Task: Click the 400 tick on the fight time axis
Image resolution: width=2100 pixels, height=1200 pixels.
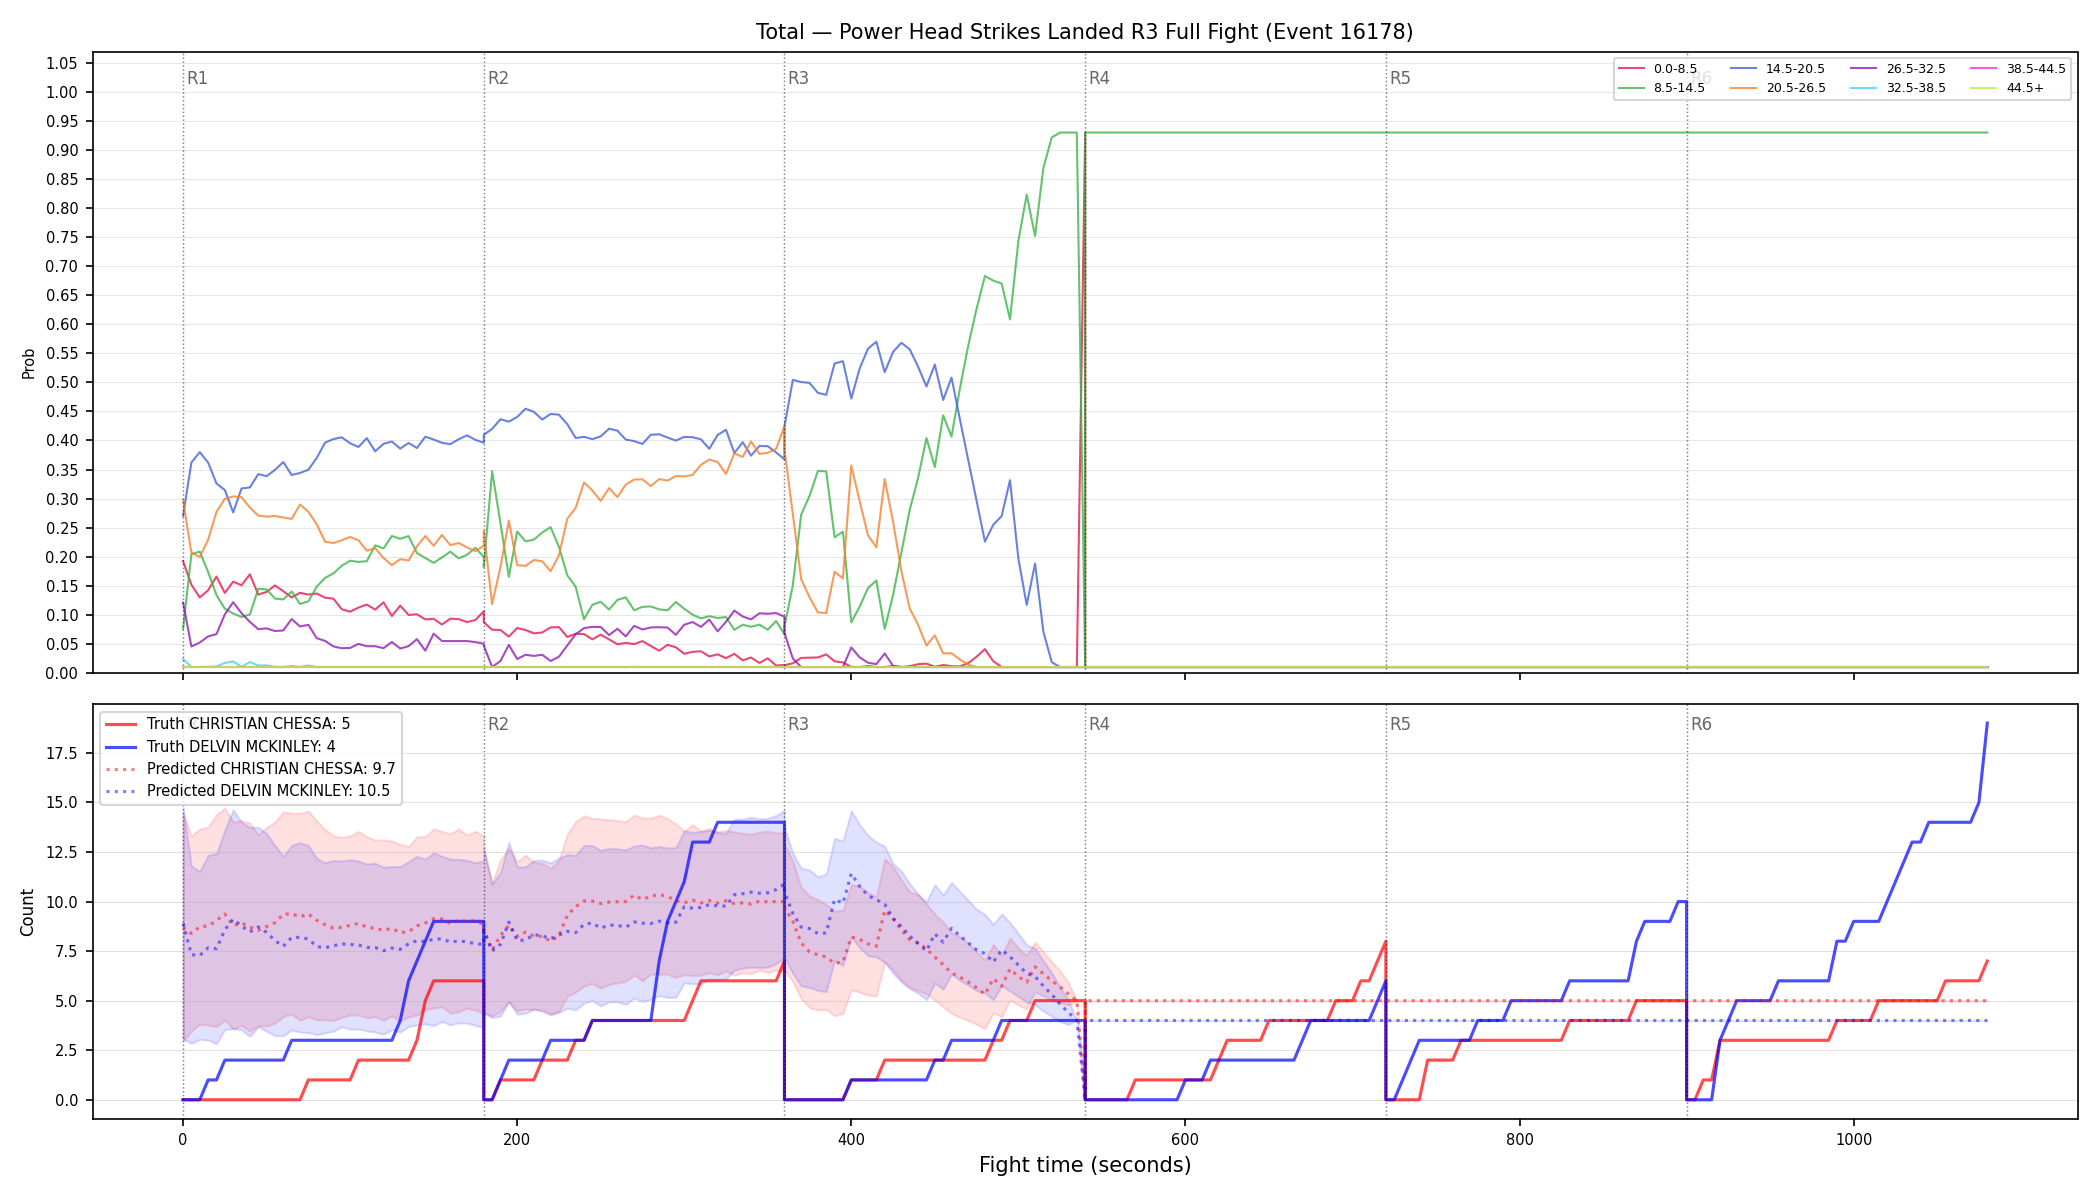Action: [x=851, y=1139]
